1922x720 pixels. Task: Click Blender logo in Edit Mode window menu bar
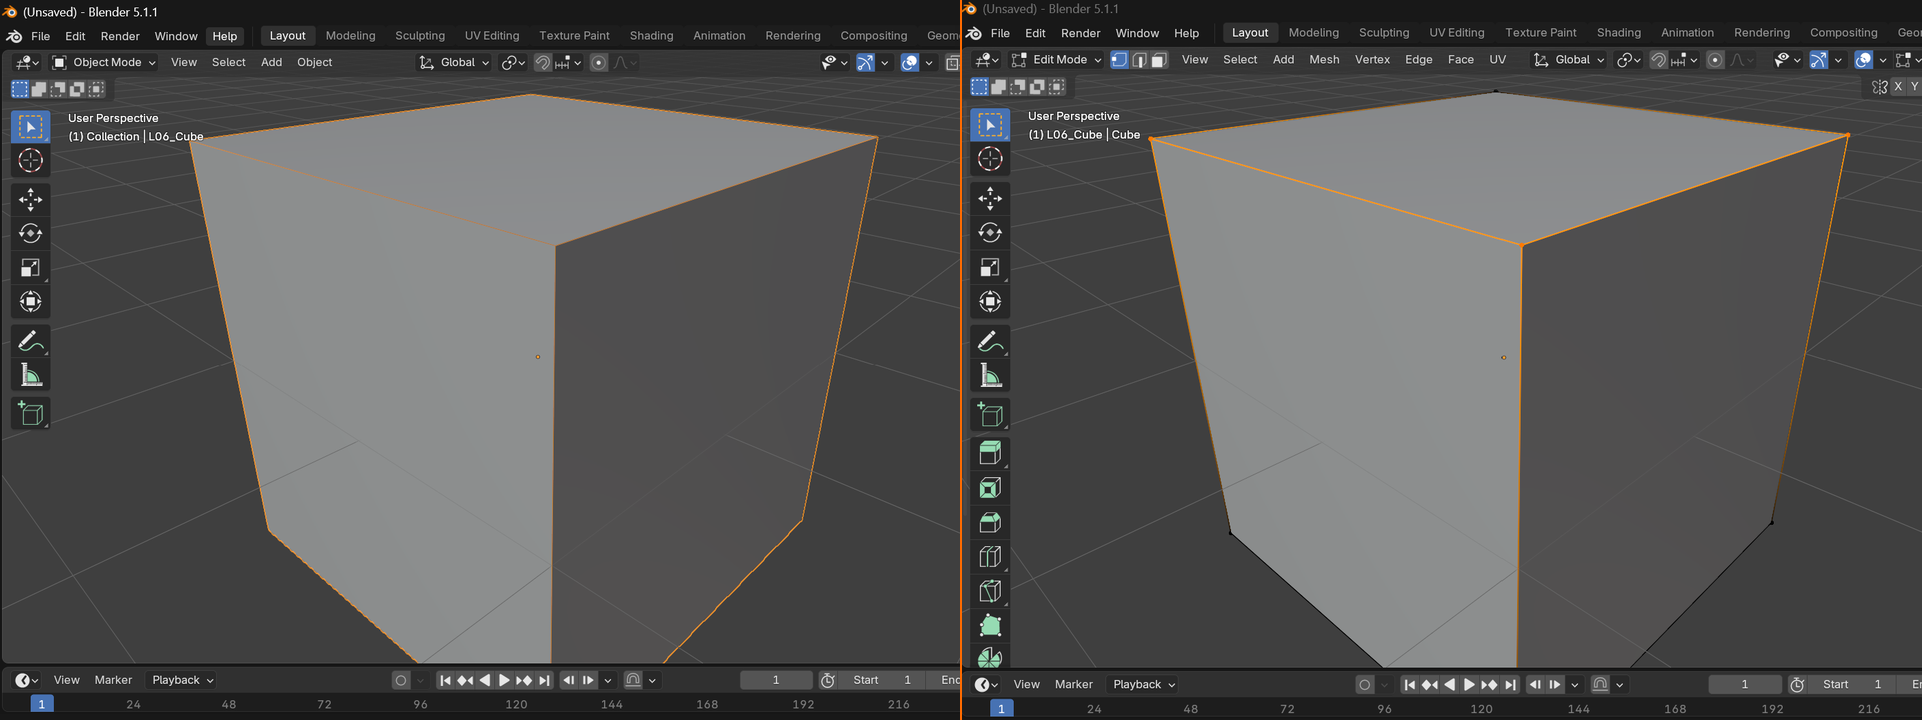pos(975,33)
